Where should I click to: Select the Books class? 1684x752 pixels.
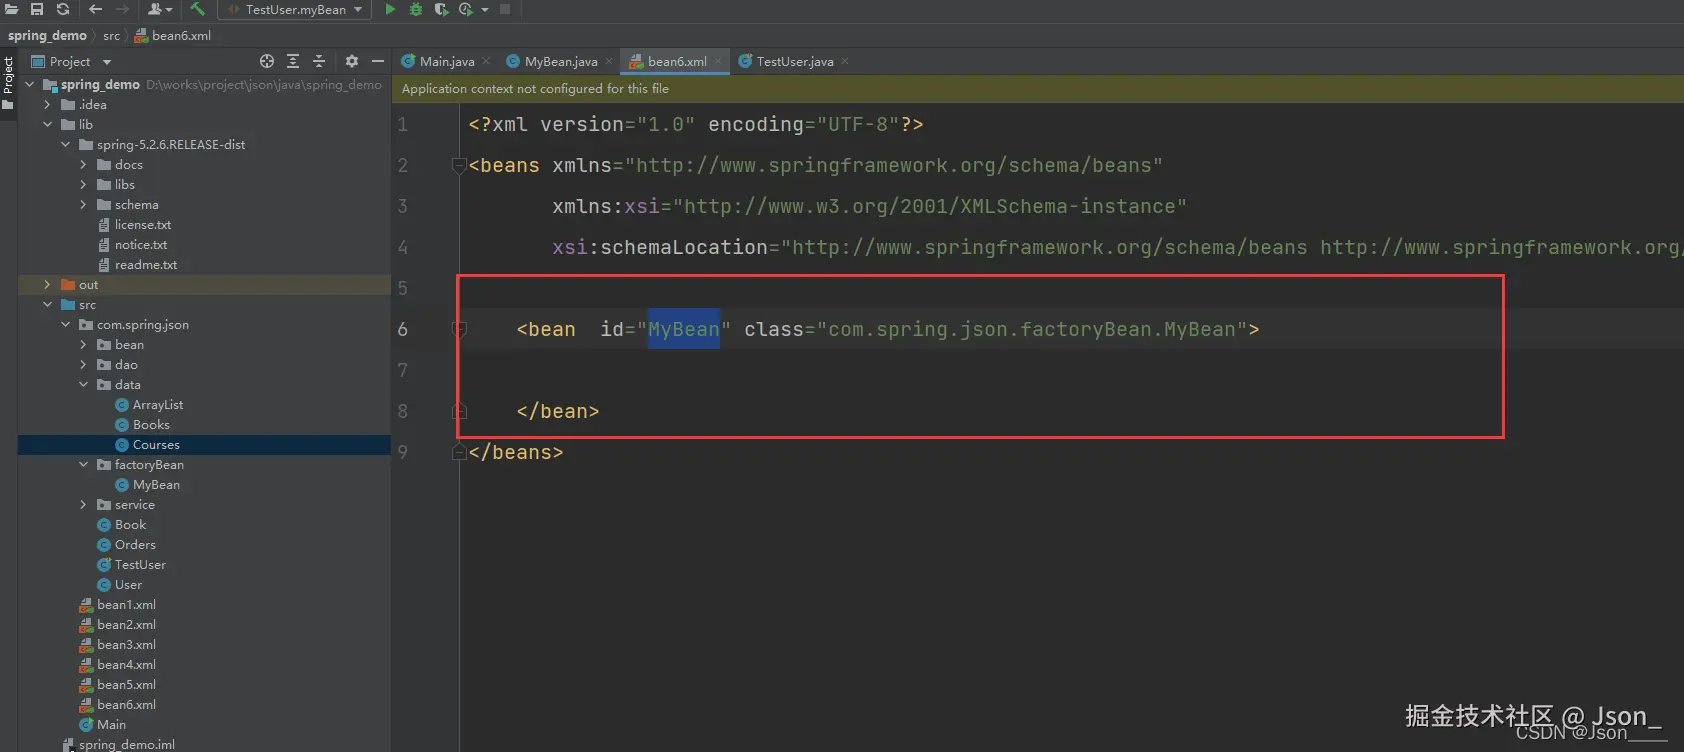tap(142, 425)
